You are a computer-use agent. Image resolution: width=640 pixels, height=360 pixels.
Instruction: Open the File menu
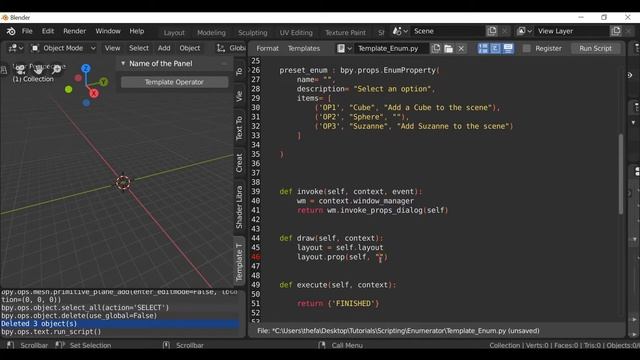pyautogui.click(x=27, y=31)
